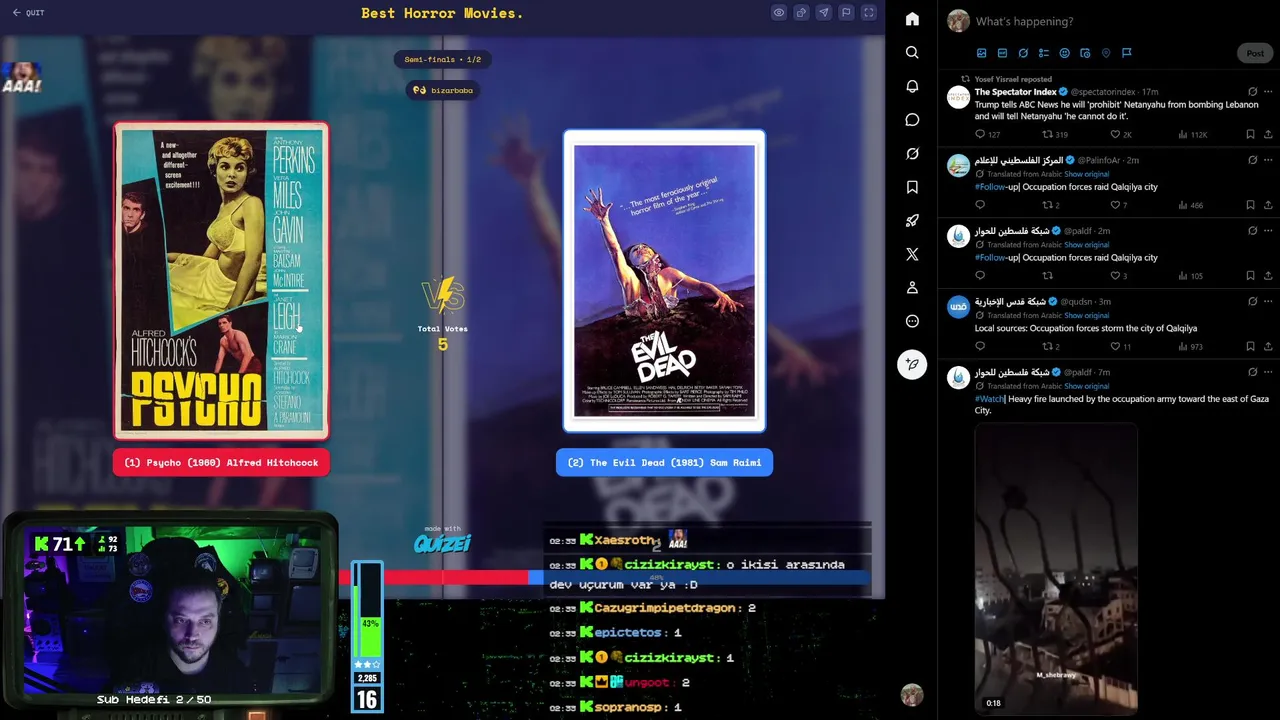Open X Messages chat icon
The width and height of the screenshot is (1280, 720).
point(912,120)
